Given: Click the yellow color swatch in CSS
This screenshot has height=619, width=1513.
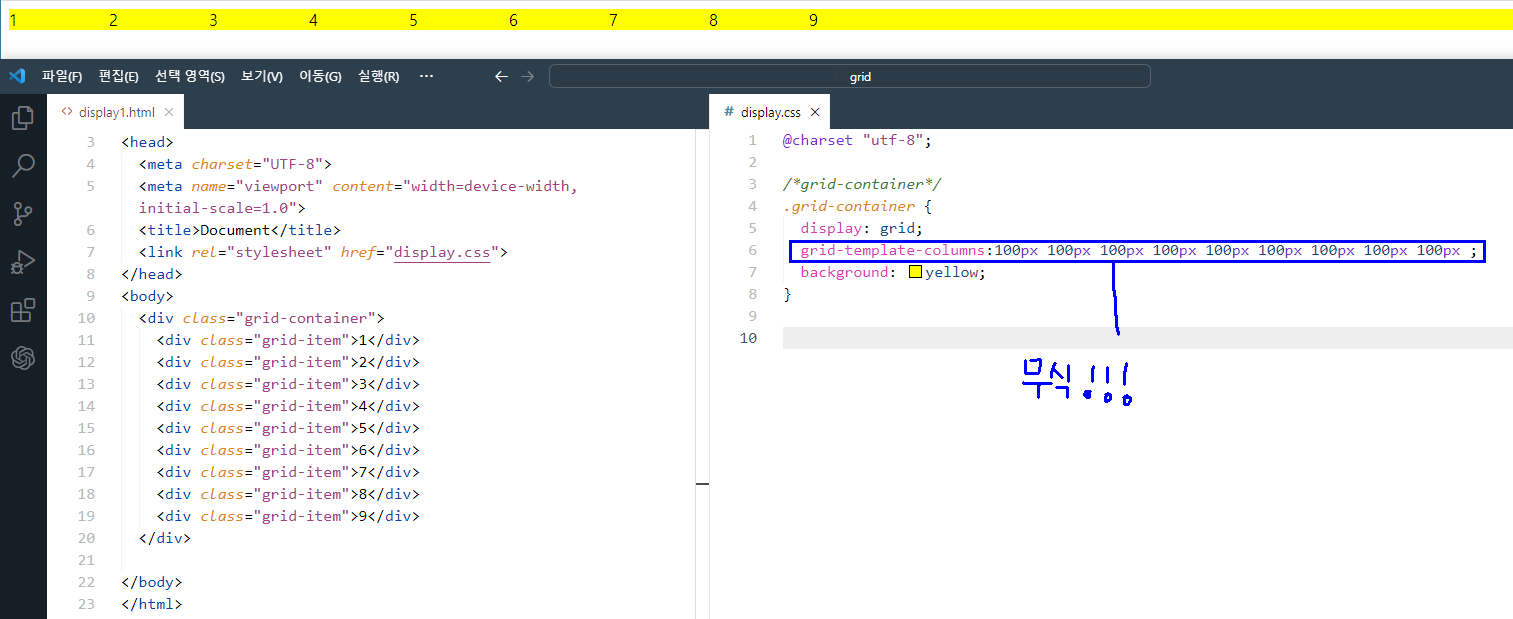Looking at the screenshot, I should [x=915, y=272].
